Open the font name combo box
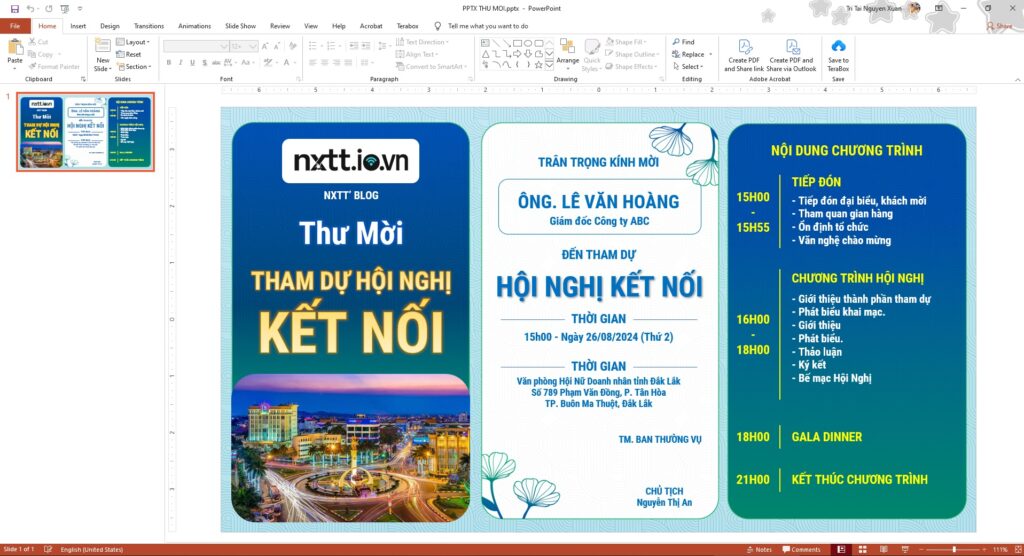This screenshot has width=1024, height=556. [196, 46]
